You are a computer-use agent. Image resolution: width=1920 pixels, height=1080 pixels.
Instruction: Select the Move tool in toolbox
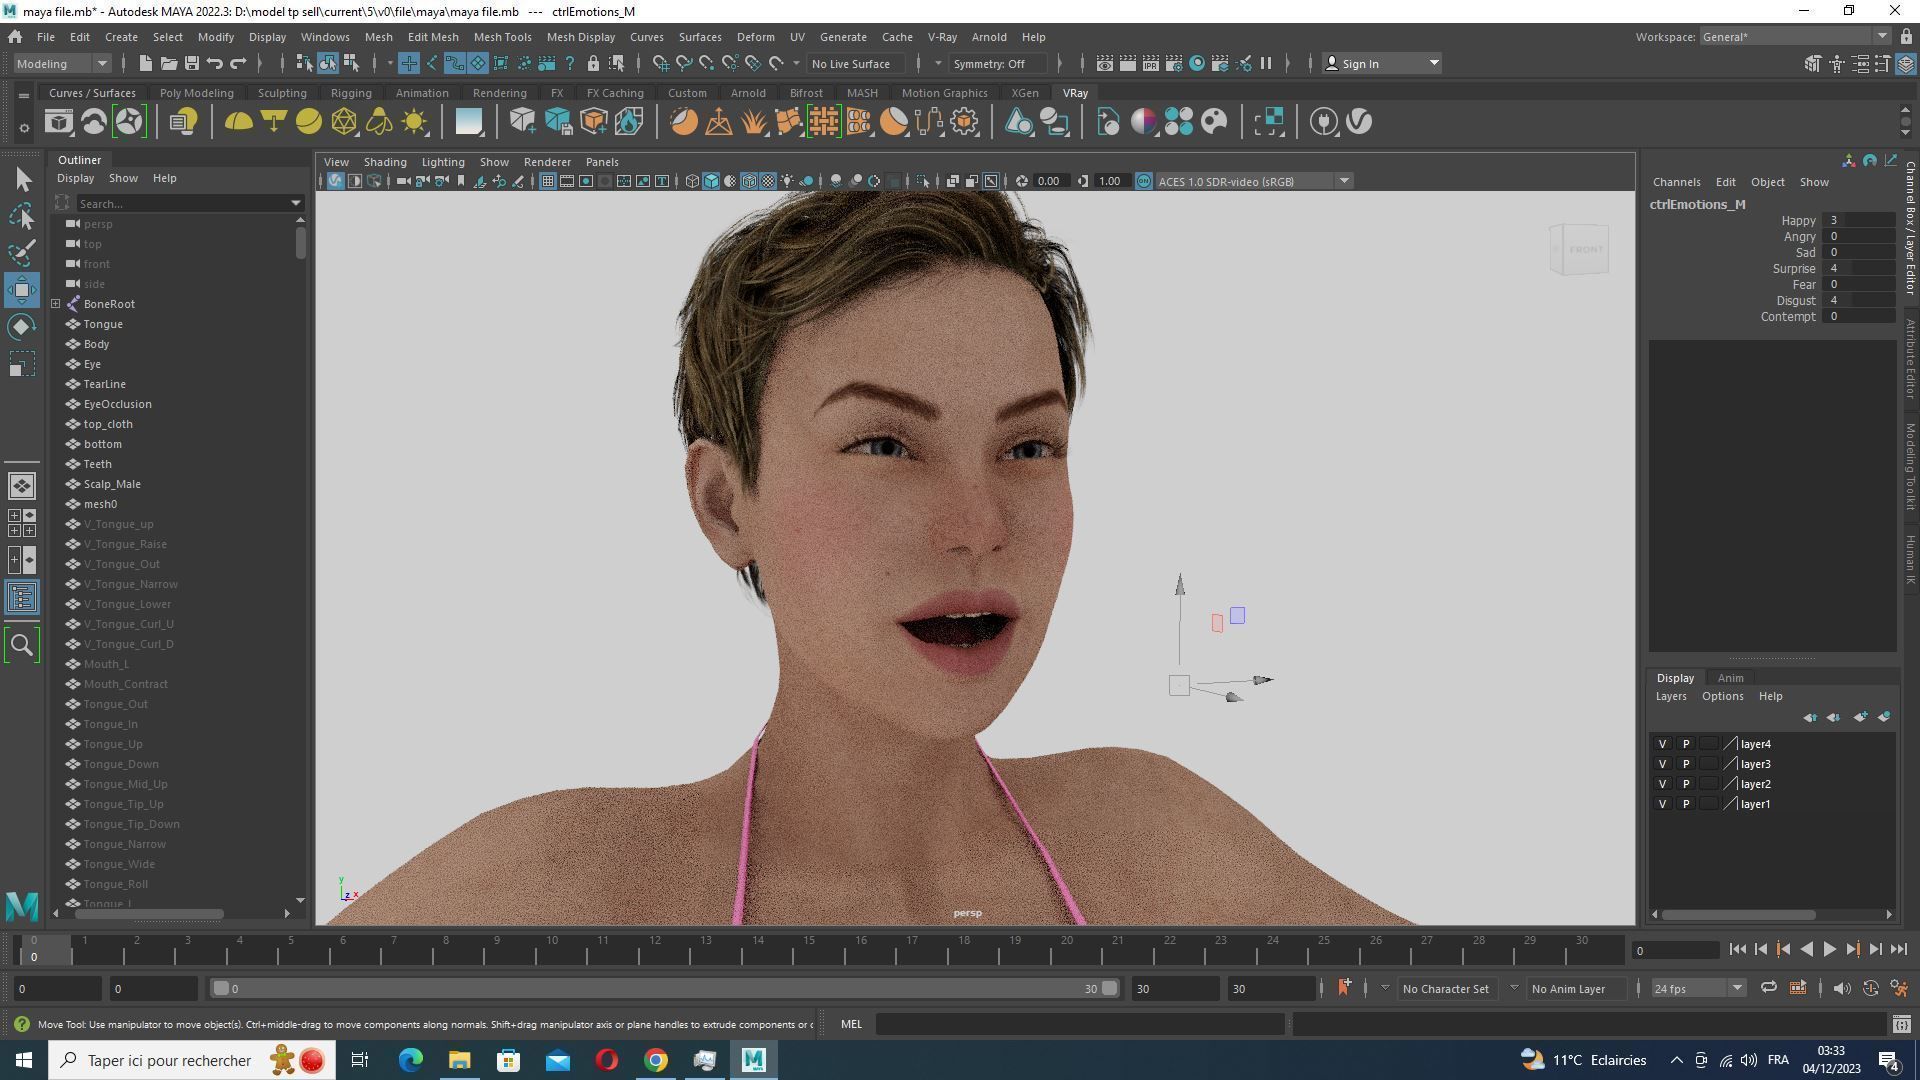click(22, 290)
